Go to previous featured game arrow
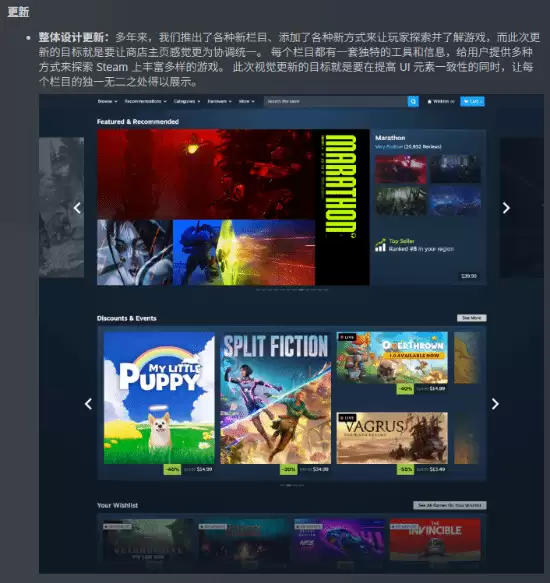This screenshot has height=583, width=550. pos(77,208)
